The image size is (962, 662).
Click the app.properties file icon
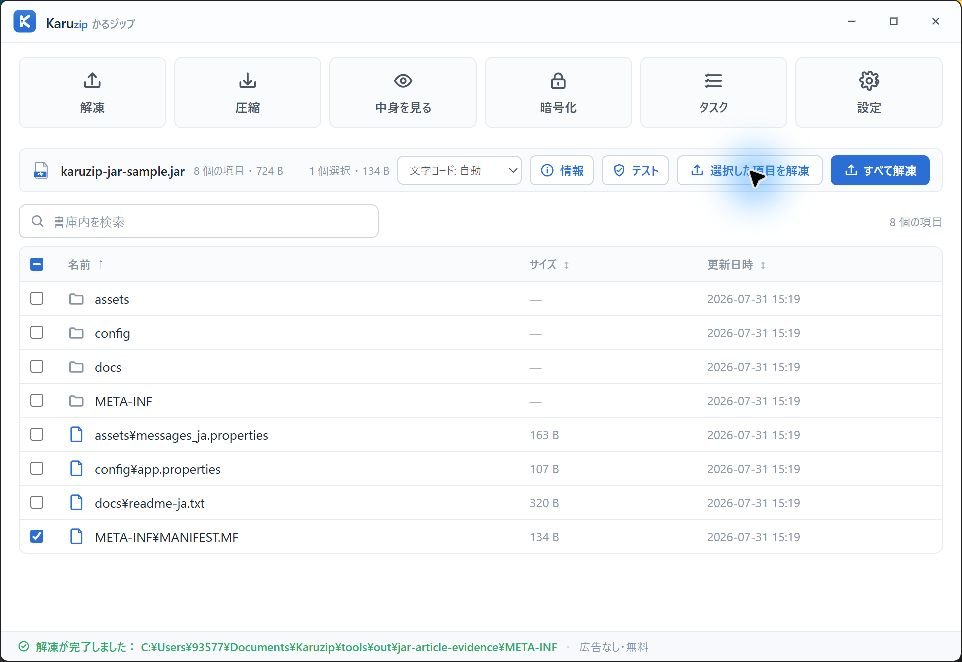tap(76, 469)
